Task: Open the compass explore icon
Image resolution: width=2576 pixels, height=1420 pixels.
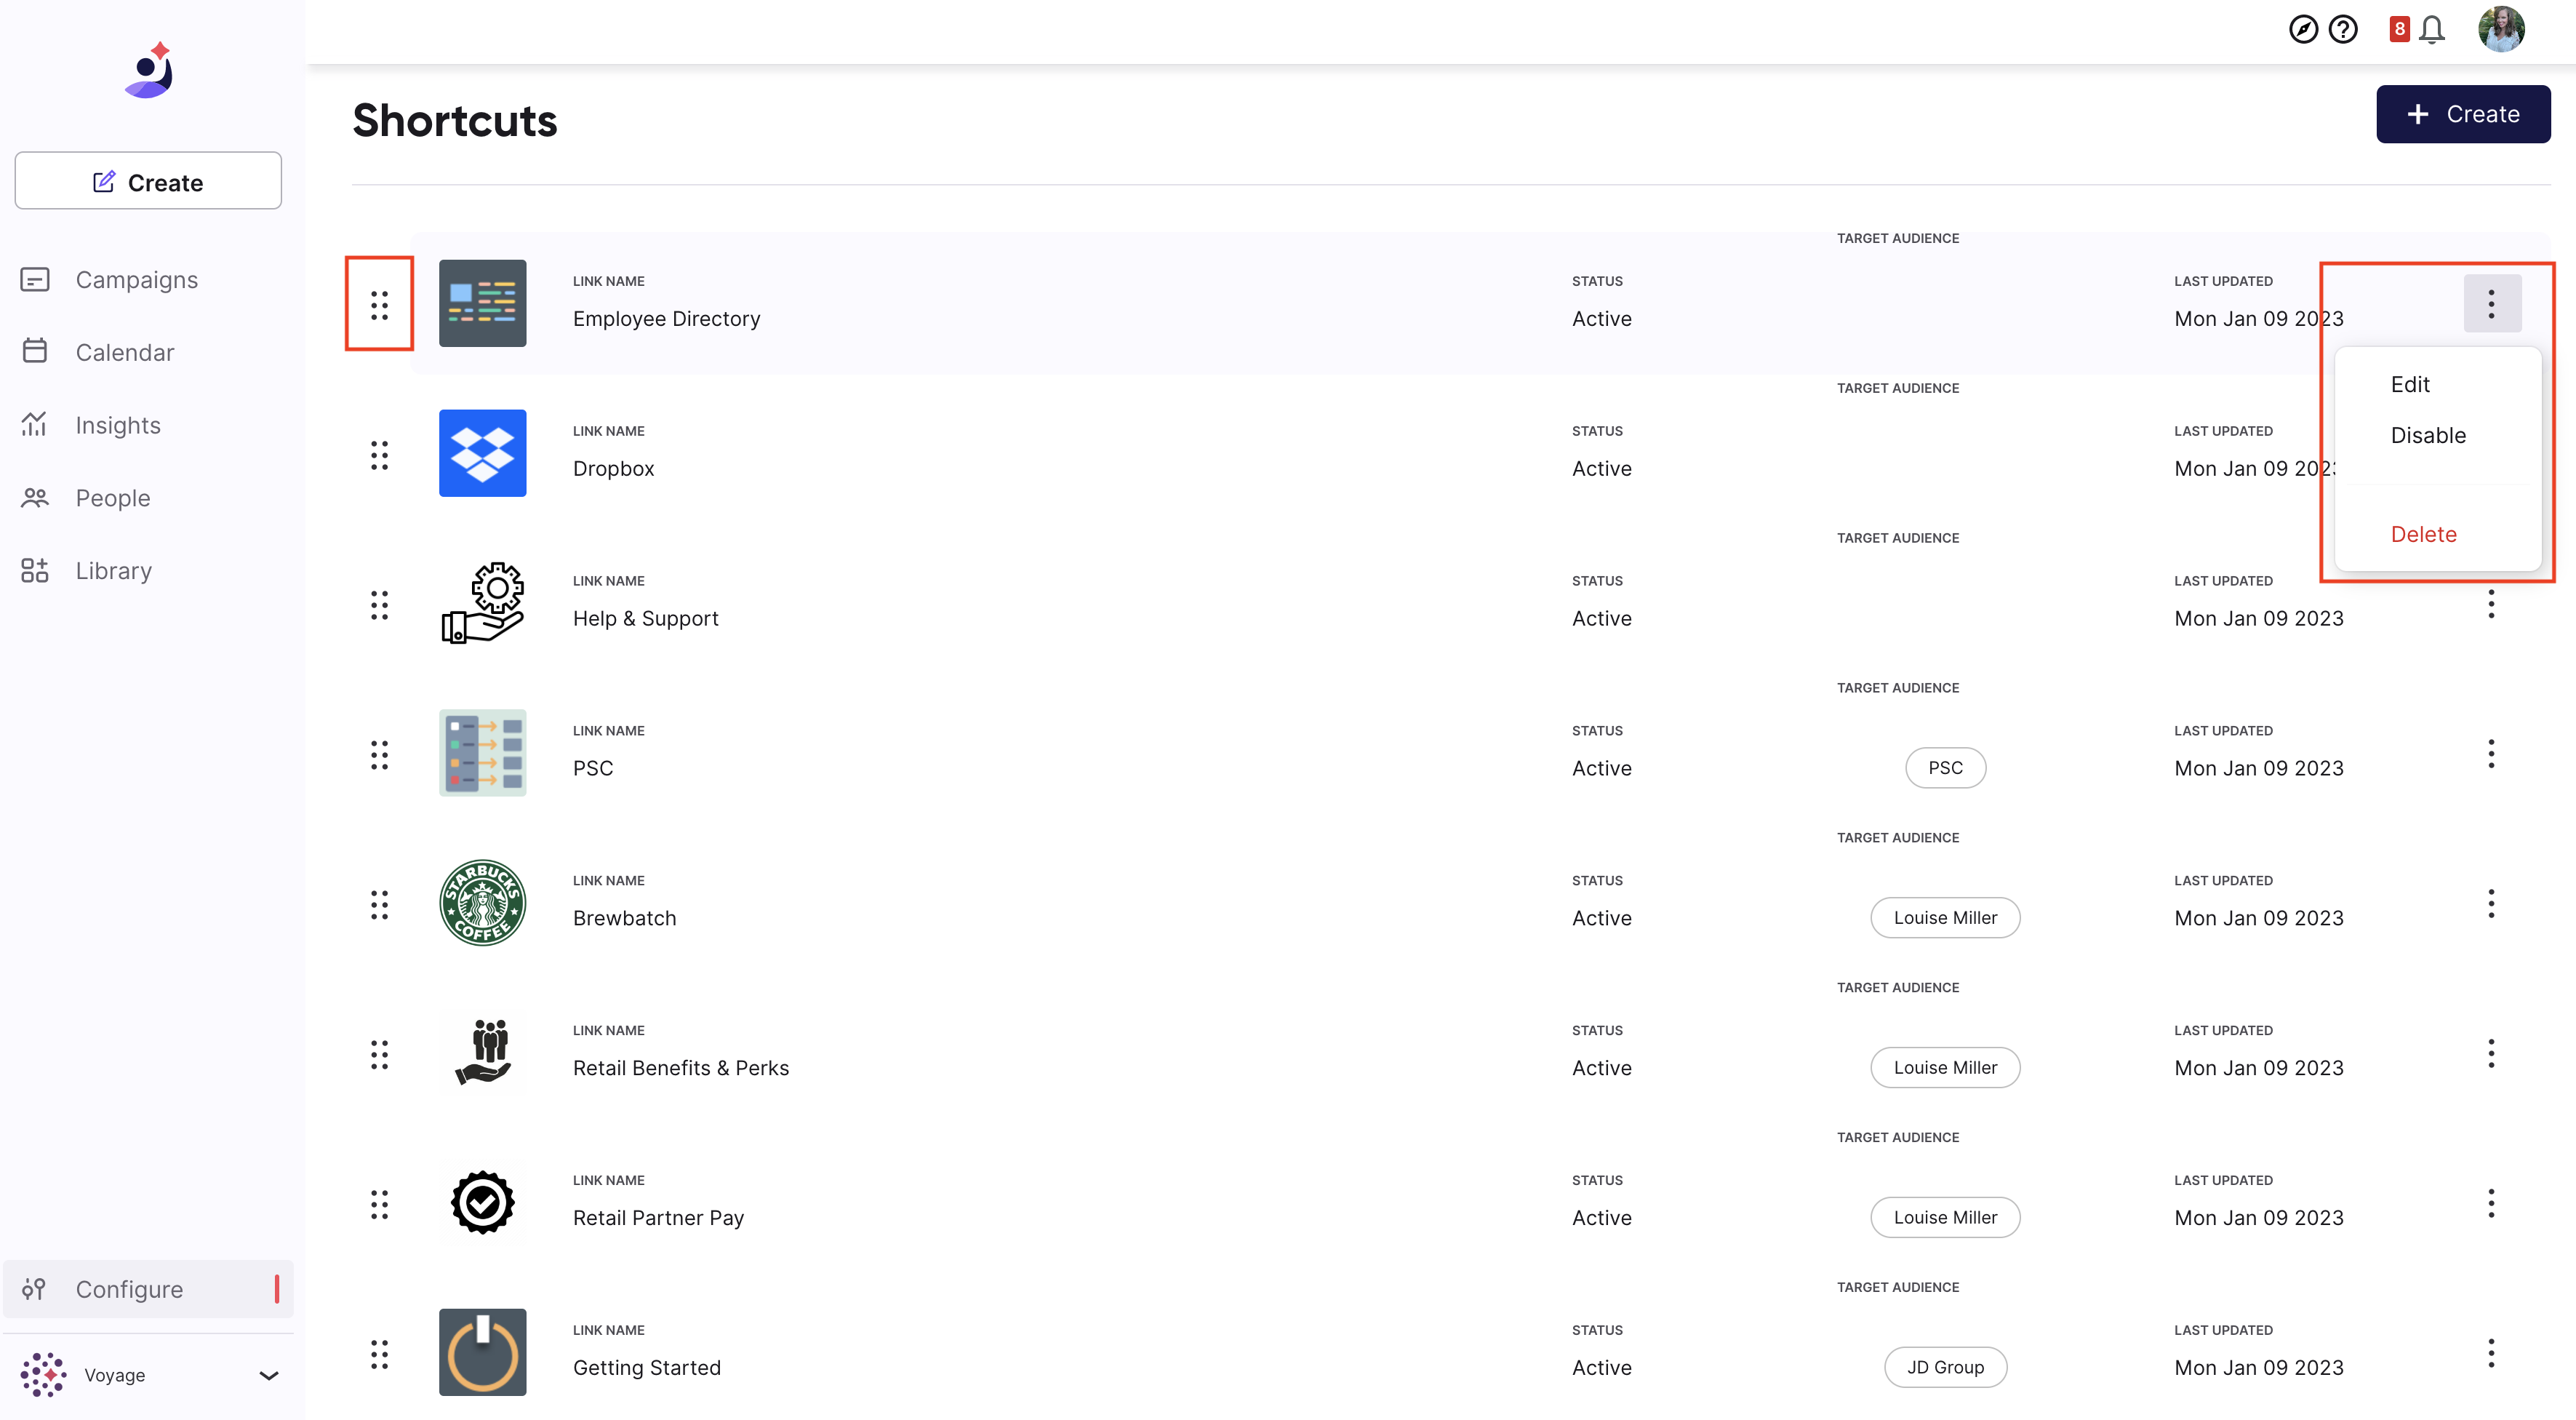Action: (x=2303, y=30)
